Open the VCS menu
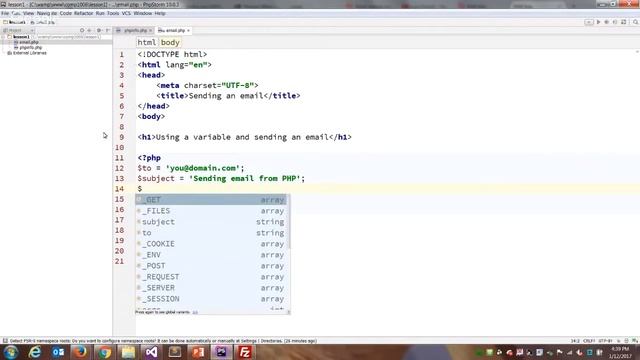 coord(126,13)
